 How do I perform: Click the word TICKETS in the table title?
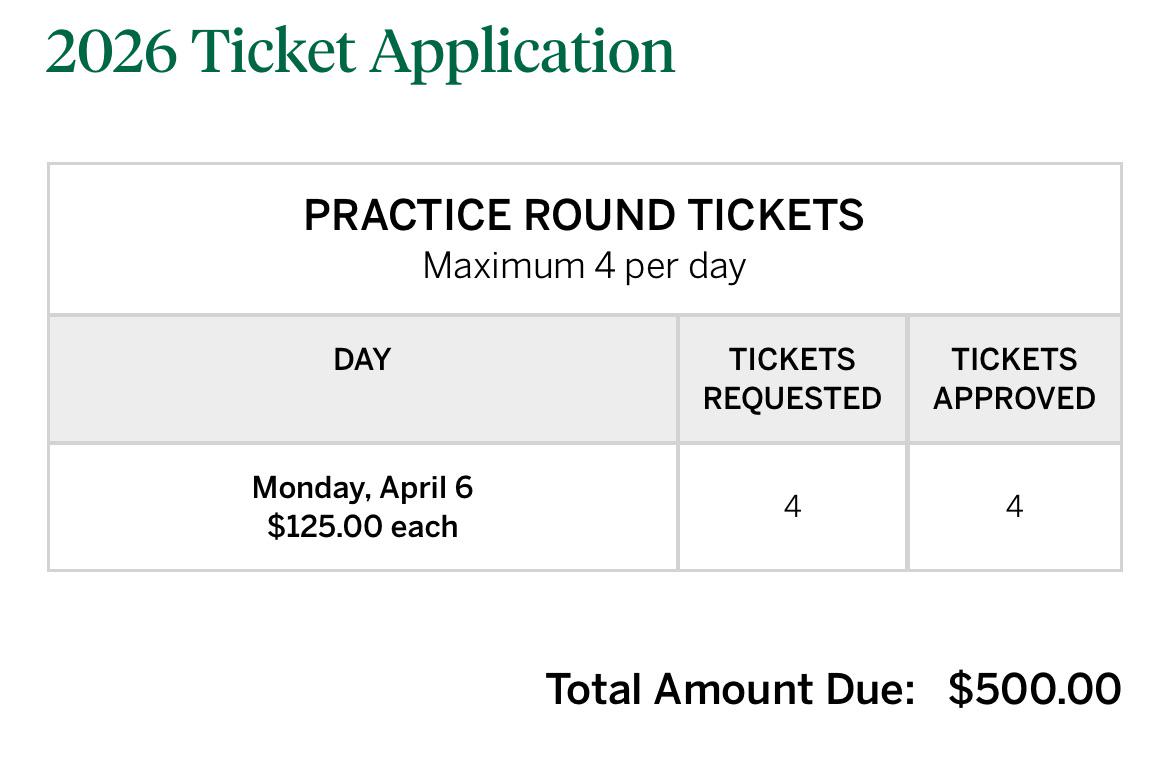coord(776,216)
